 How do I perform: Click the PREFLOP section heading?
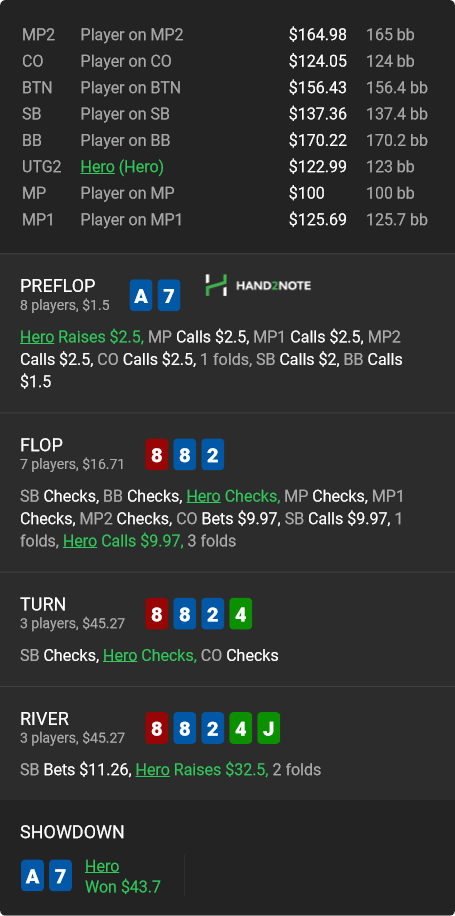58,286
